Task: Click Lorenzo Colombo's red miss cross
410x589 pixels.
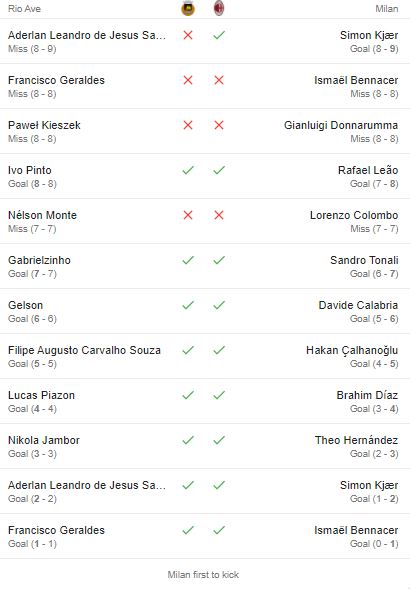Action: tap(219, 215)
